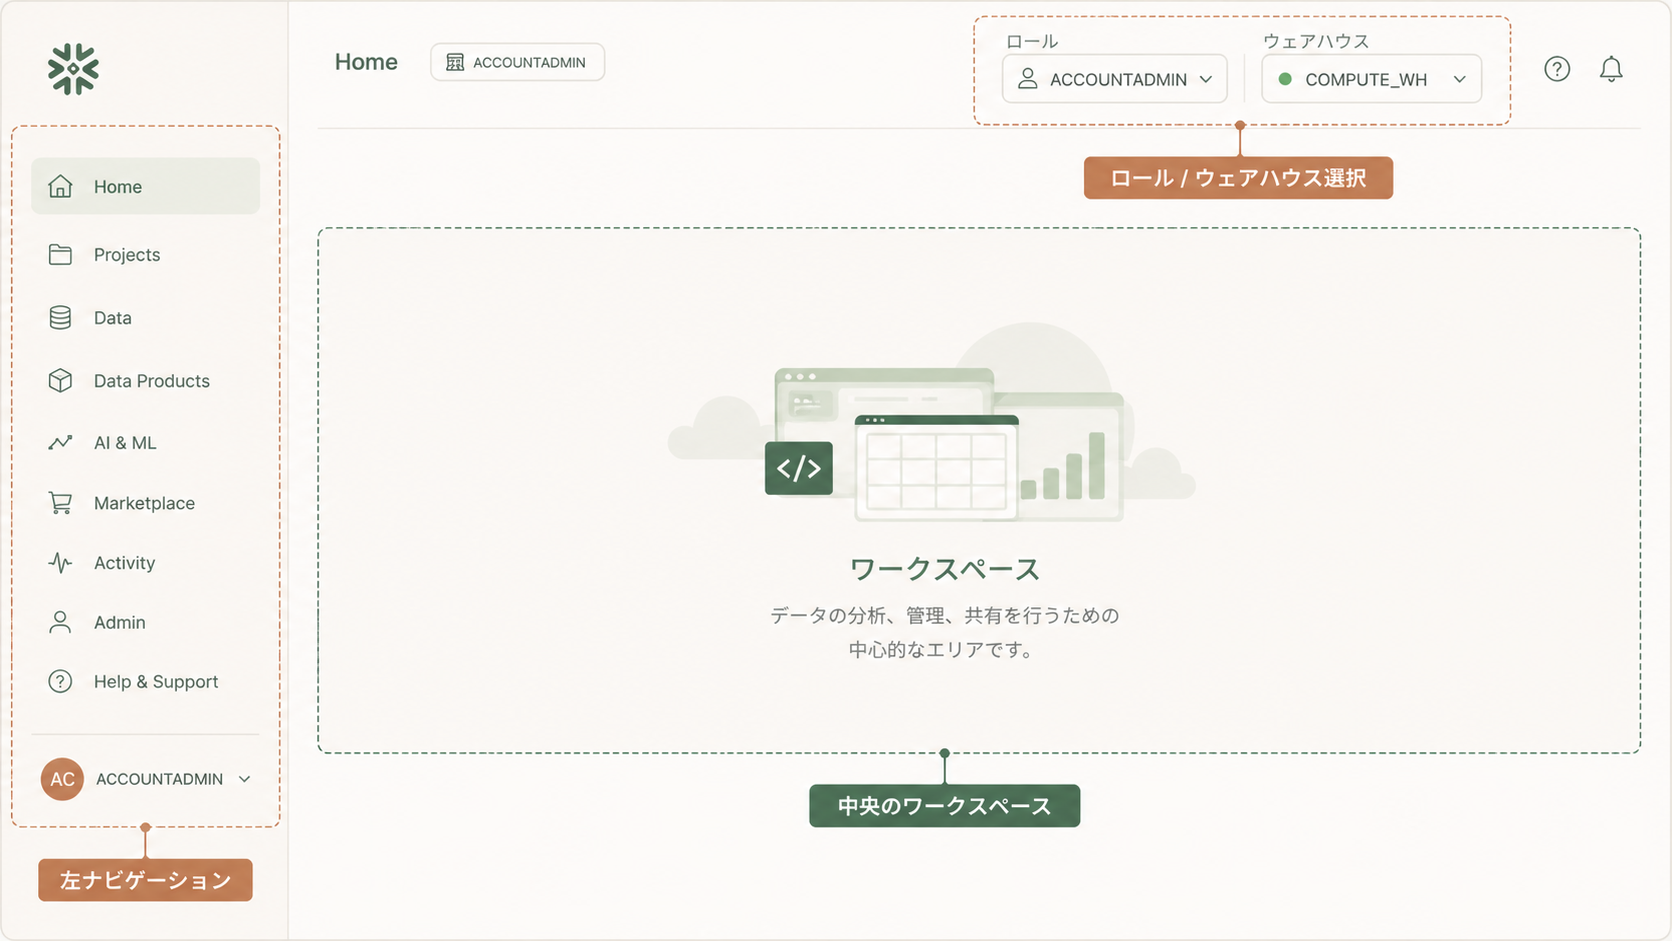Expand the ACCOUNTADMIN role dropdown
Screen dimensions: 1672x941
(1114, 79)
